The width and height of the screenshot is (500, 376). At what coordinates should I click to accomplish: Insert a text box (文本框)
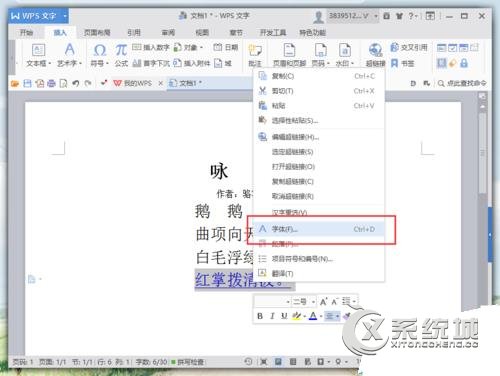click(x=38, y=55)
